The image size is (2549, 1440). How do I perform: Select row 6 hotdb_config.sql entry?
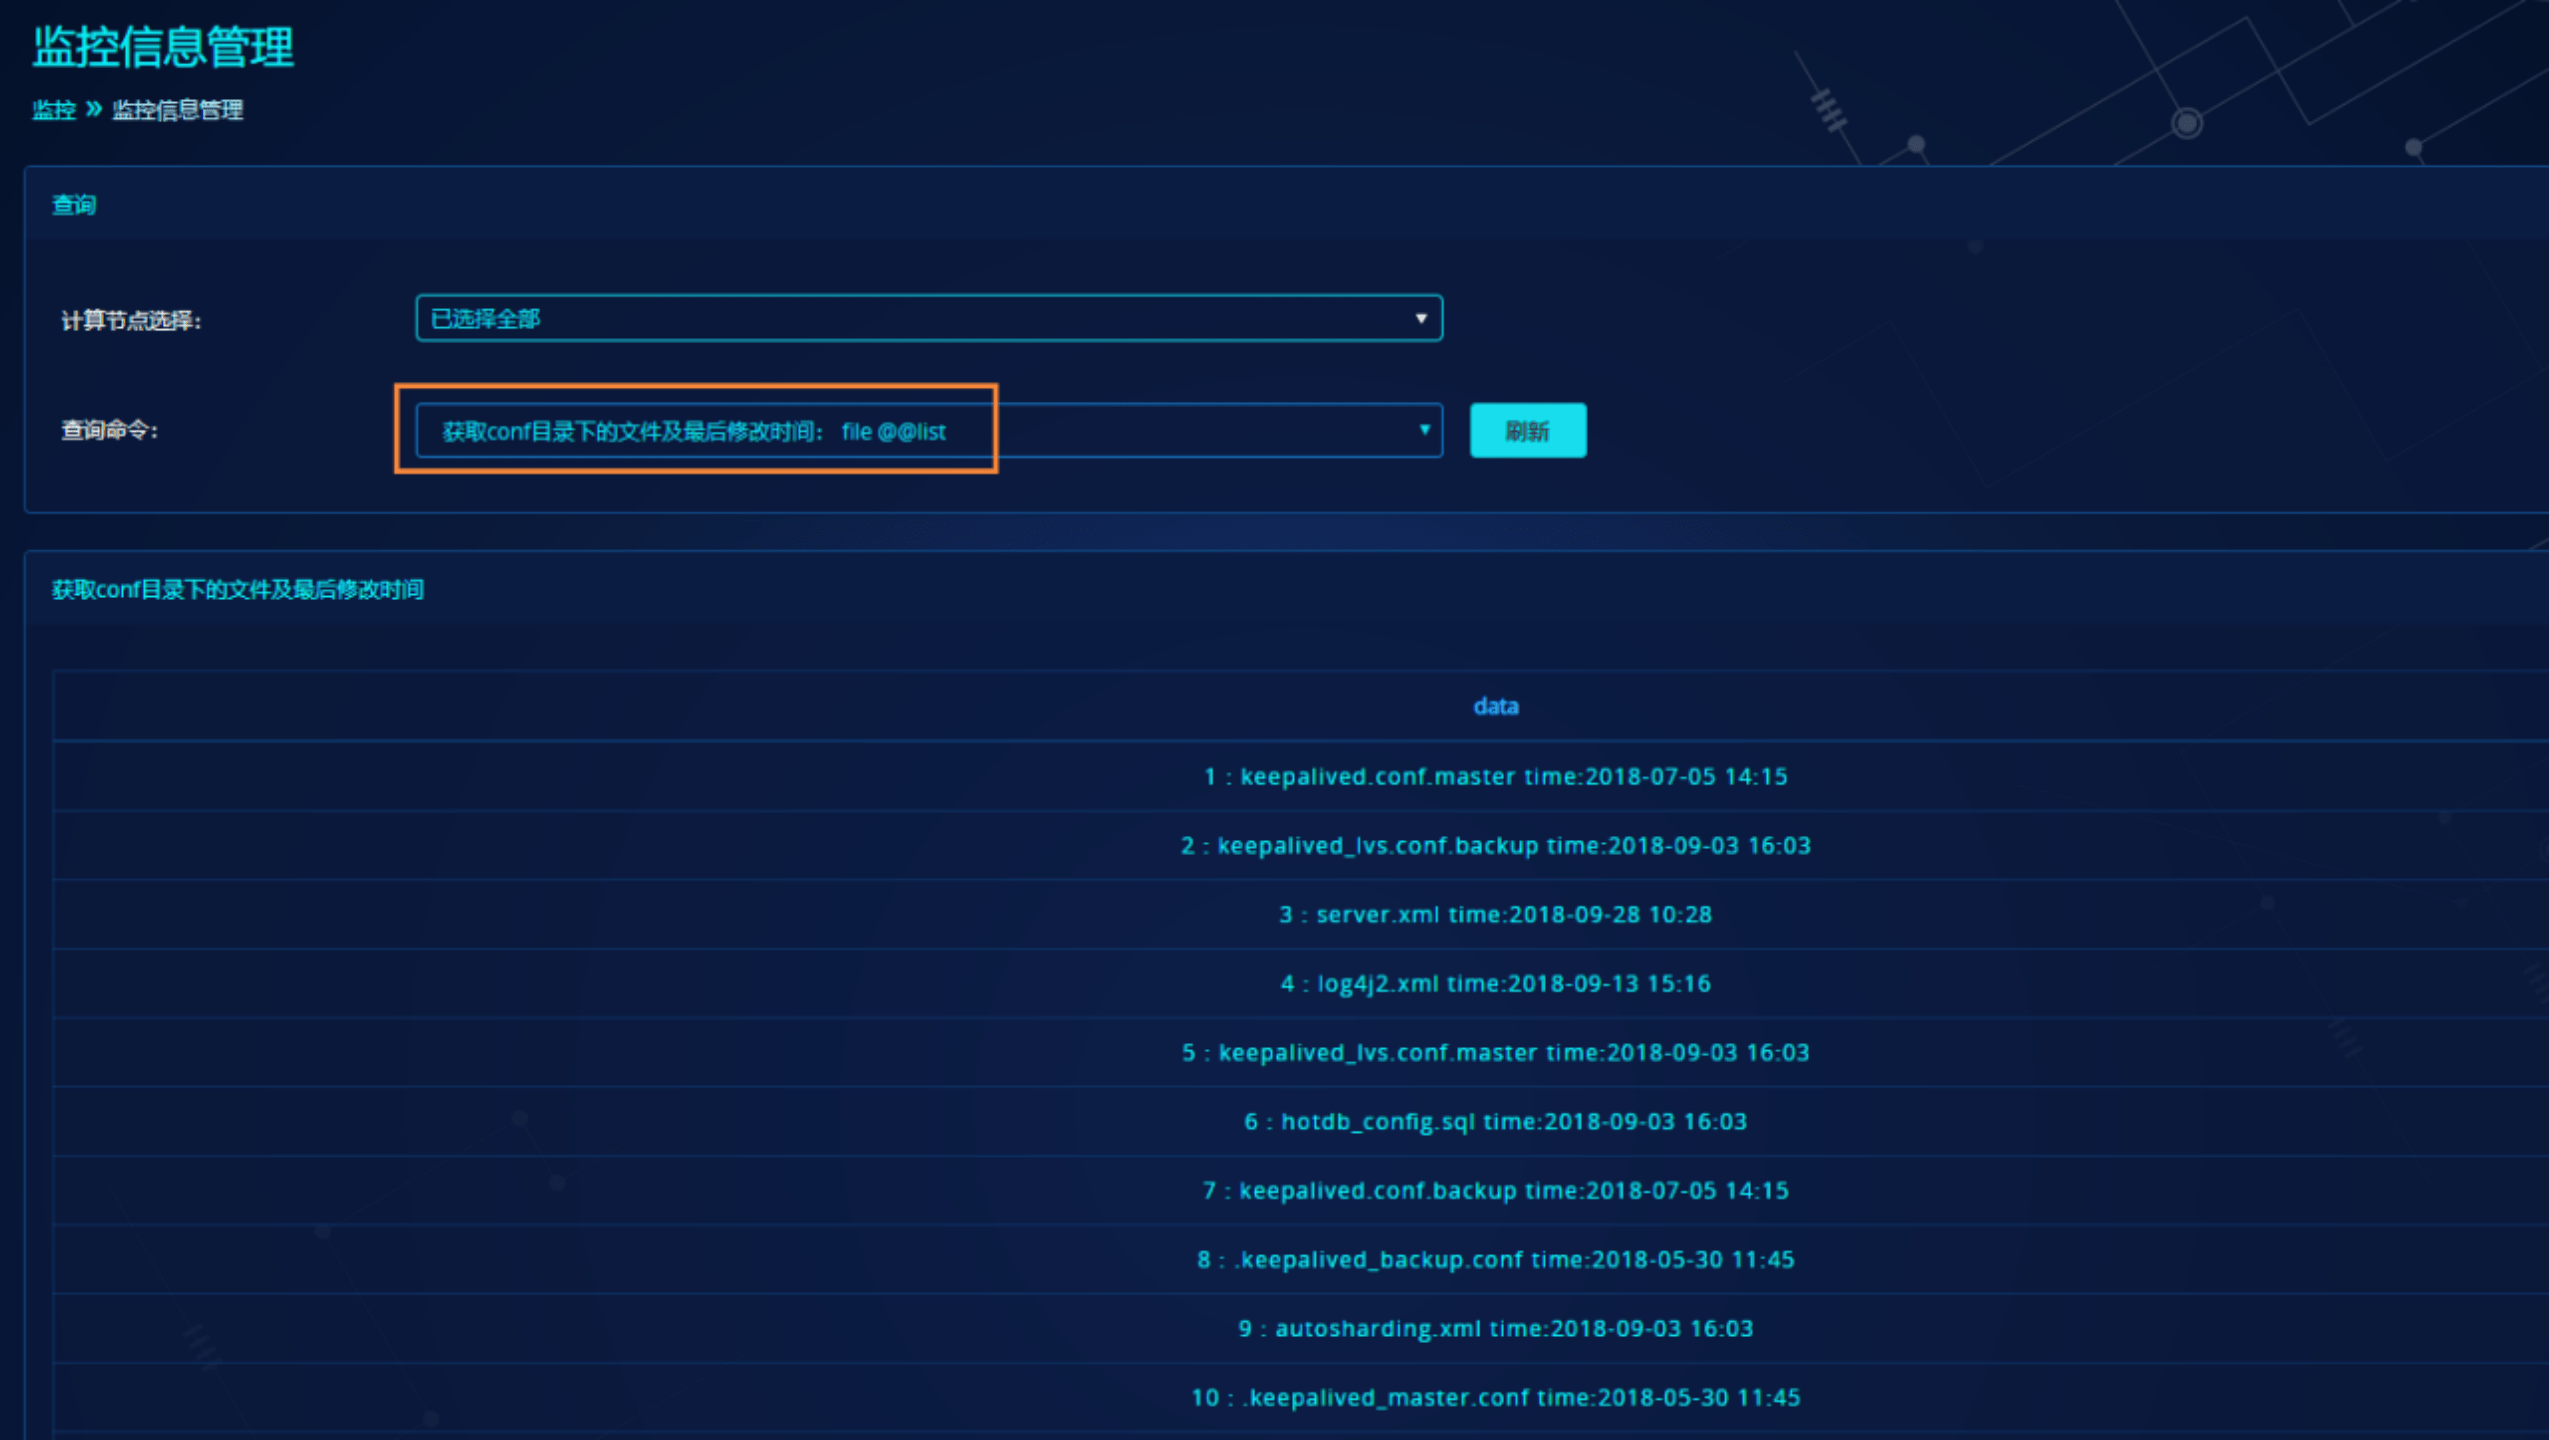click(1495, 1122)
